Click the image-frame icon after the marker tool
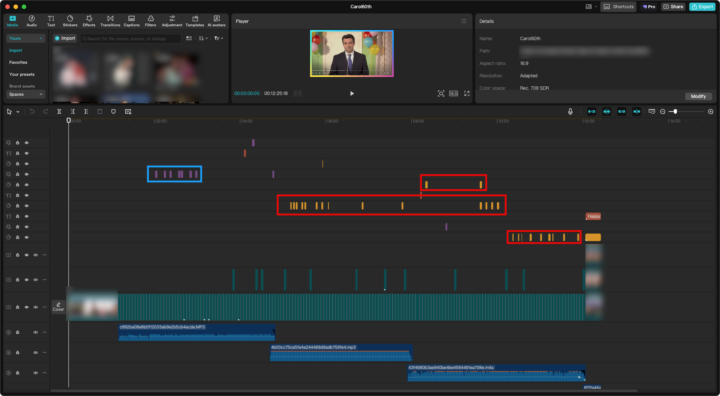 128,112
